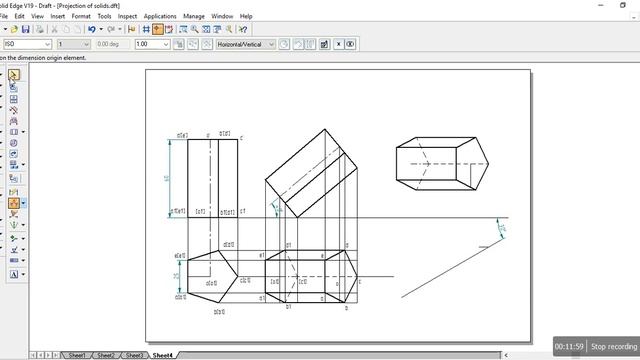Click the Drawing View Wizard icon

point(13,87)
